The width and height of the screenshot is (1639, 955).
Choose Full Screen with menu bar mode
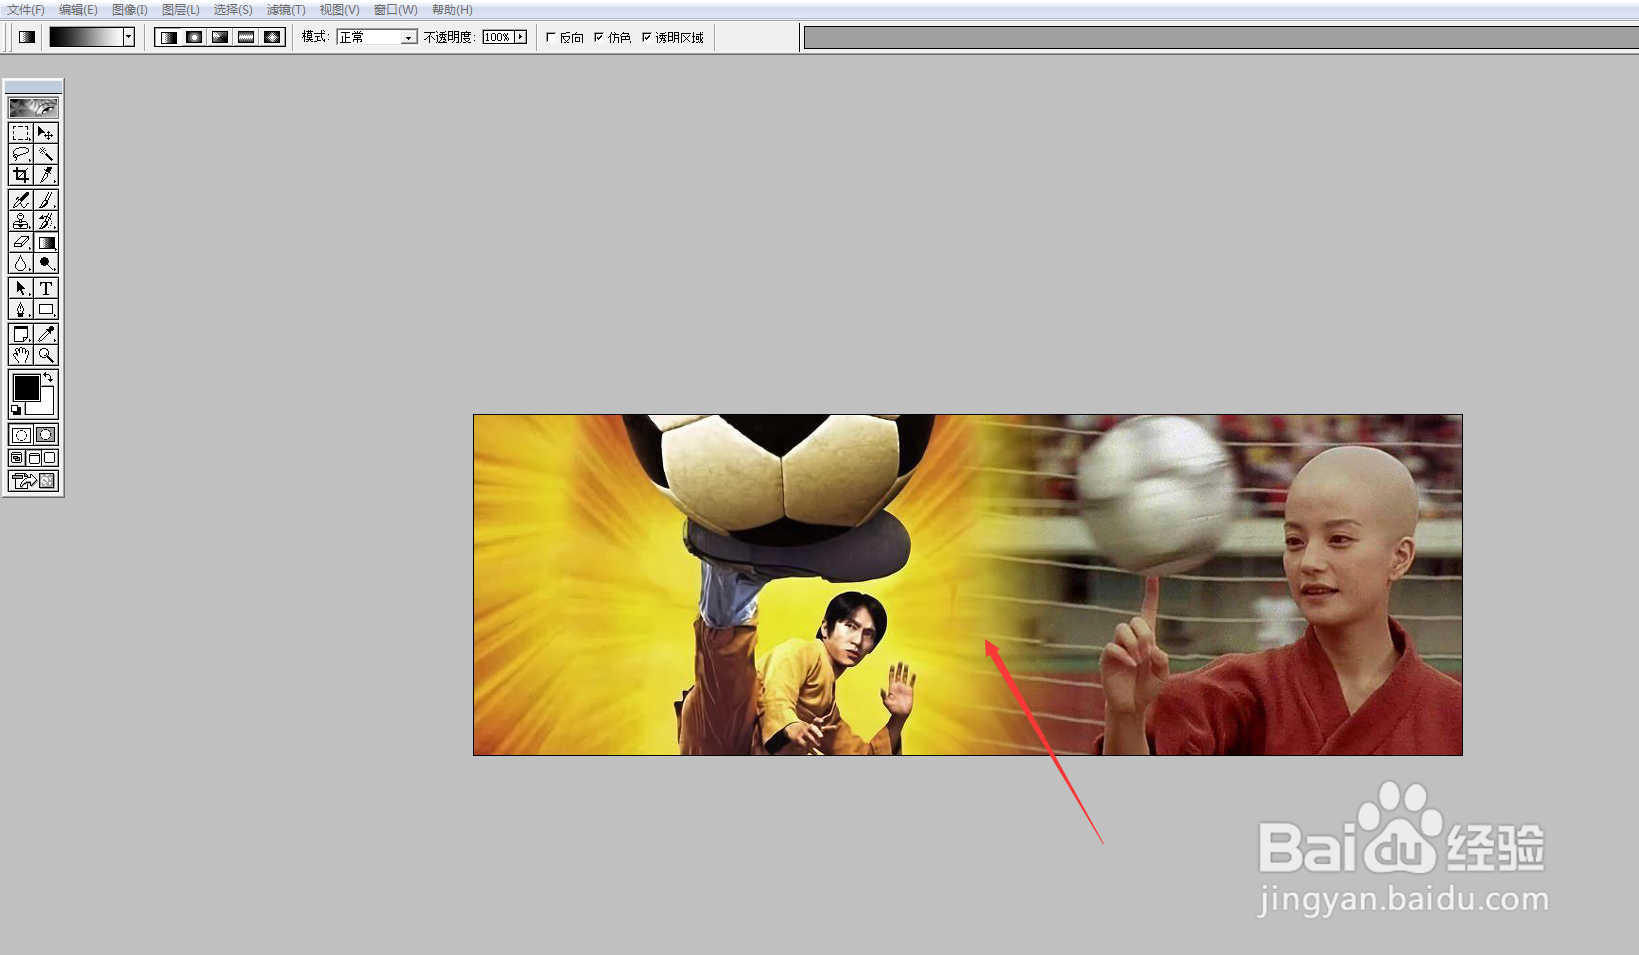(33, 458)
